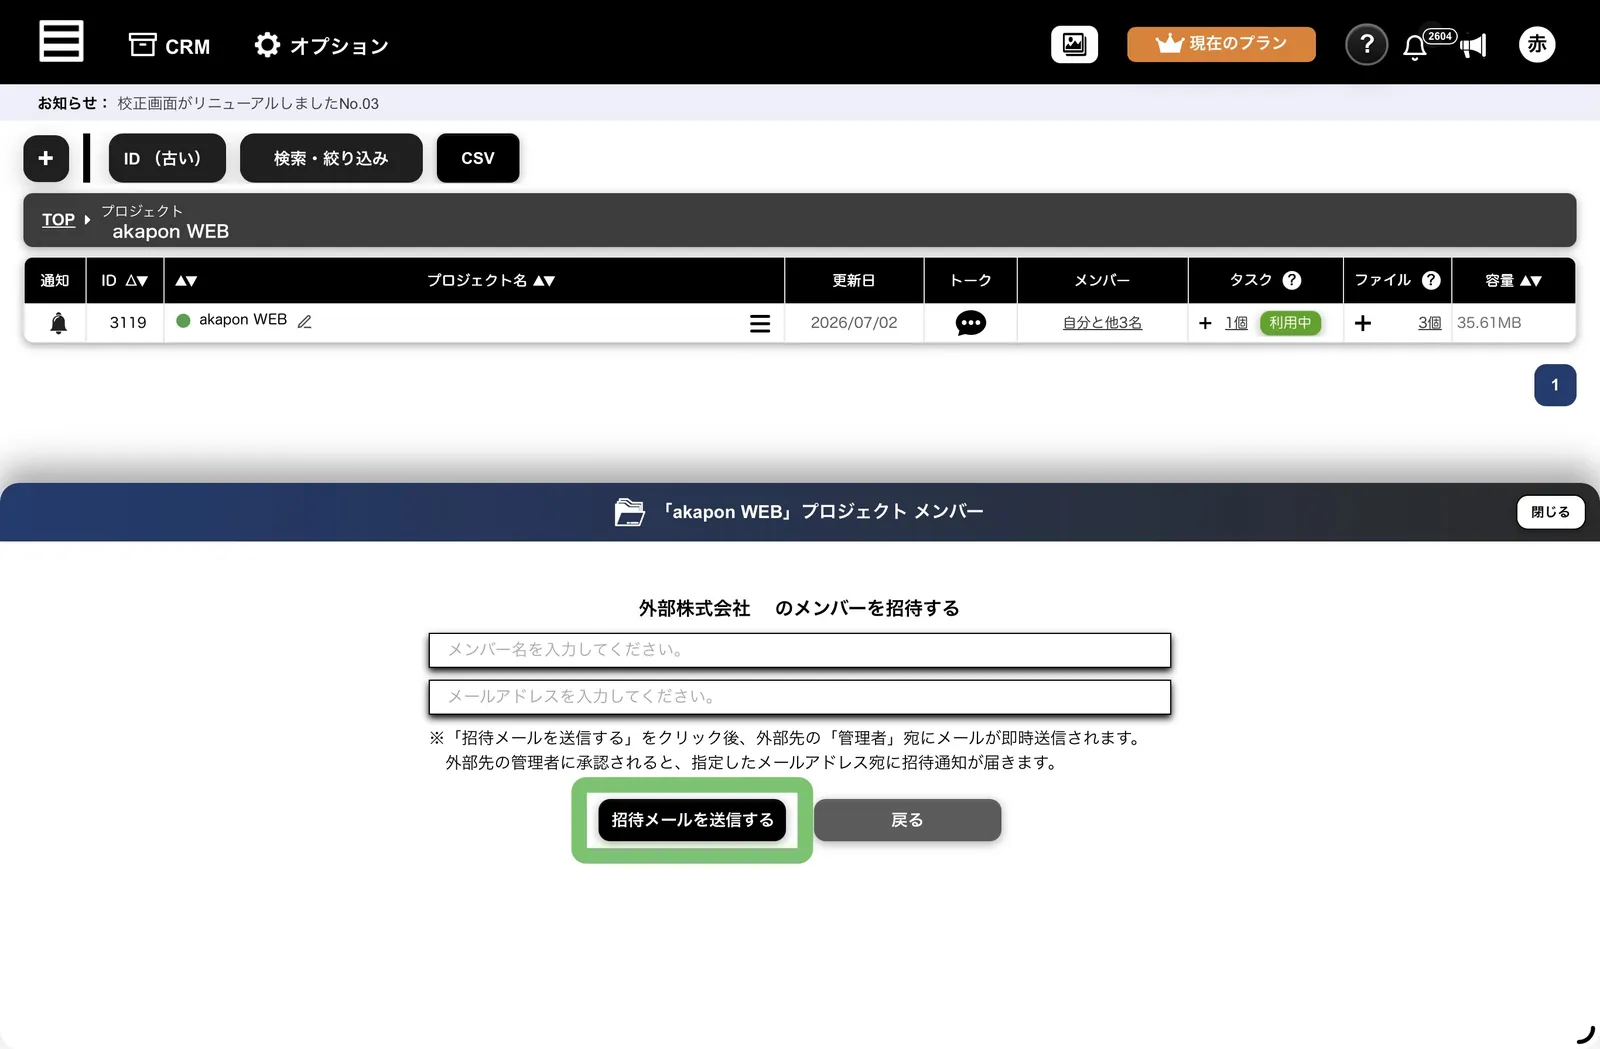This screenshot has height=1049, width=1600.
Task: Go to TOP breadcrumb link
Action: tap(58, 220)
